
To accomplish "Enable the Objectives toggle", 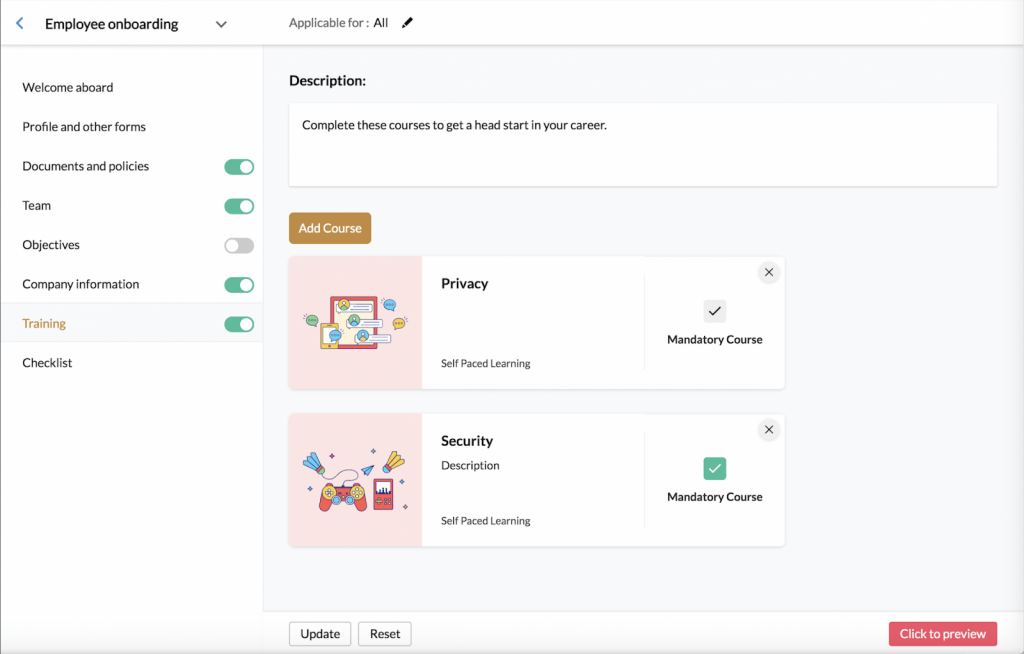I will [239, 246].
